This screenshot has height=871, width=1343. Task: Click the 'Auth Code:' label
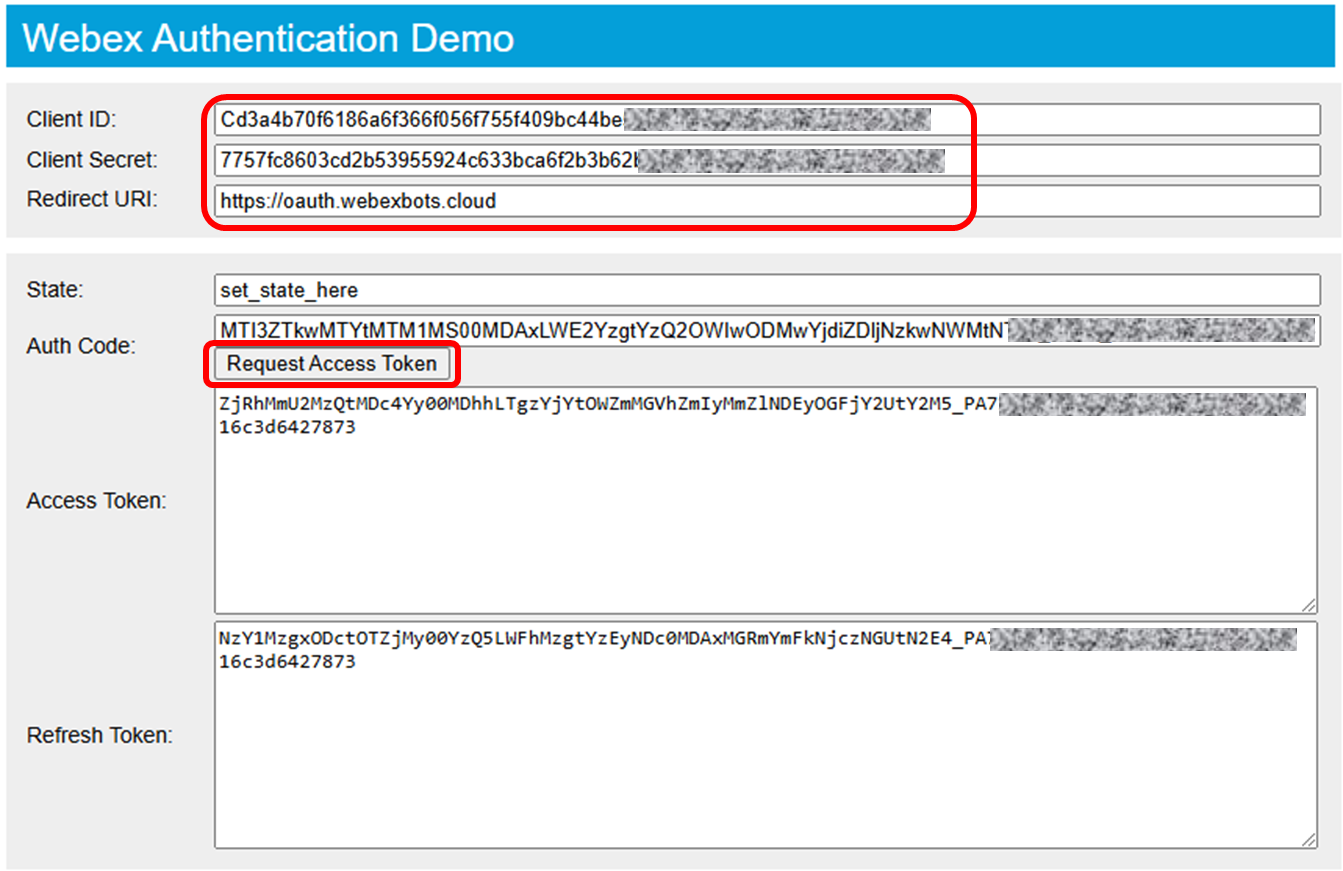(x=79, y=346)
